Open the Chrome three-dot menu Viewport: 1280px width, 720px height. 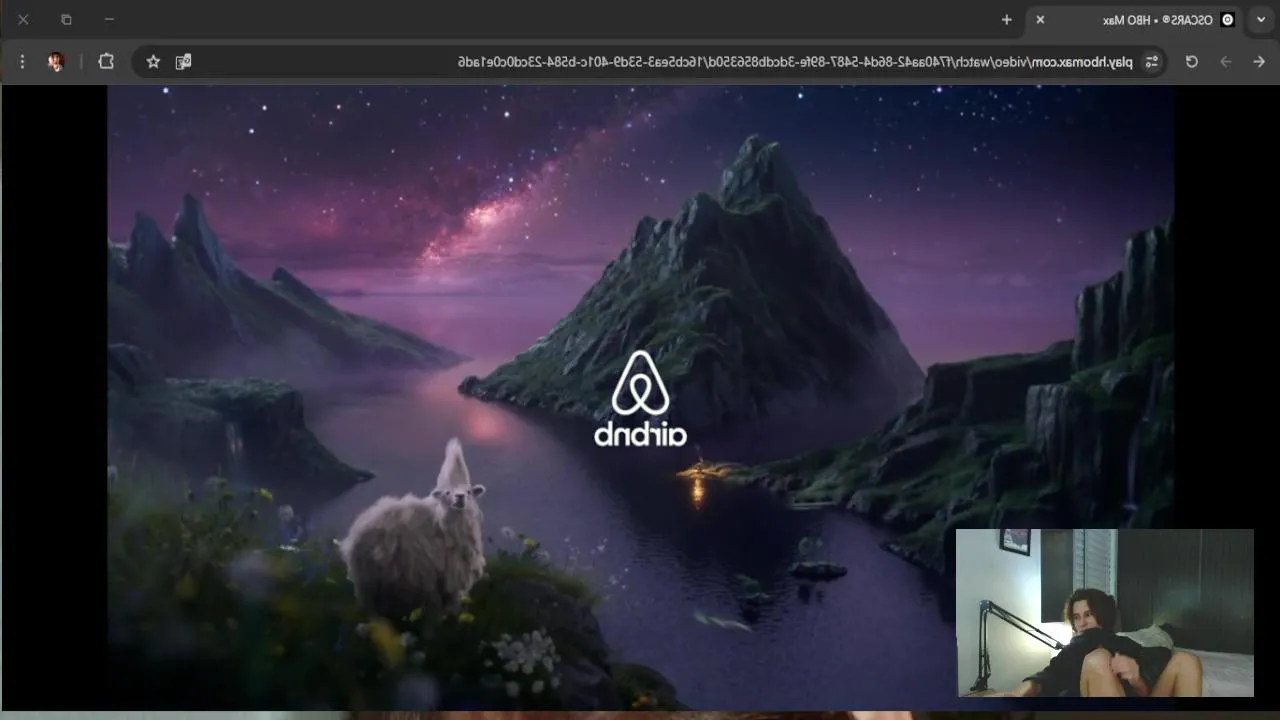pos(22,62)
